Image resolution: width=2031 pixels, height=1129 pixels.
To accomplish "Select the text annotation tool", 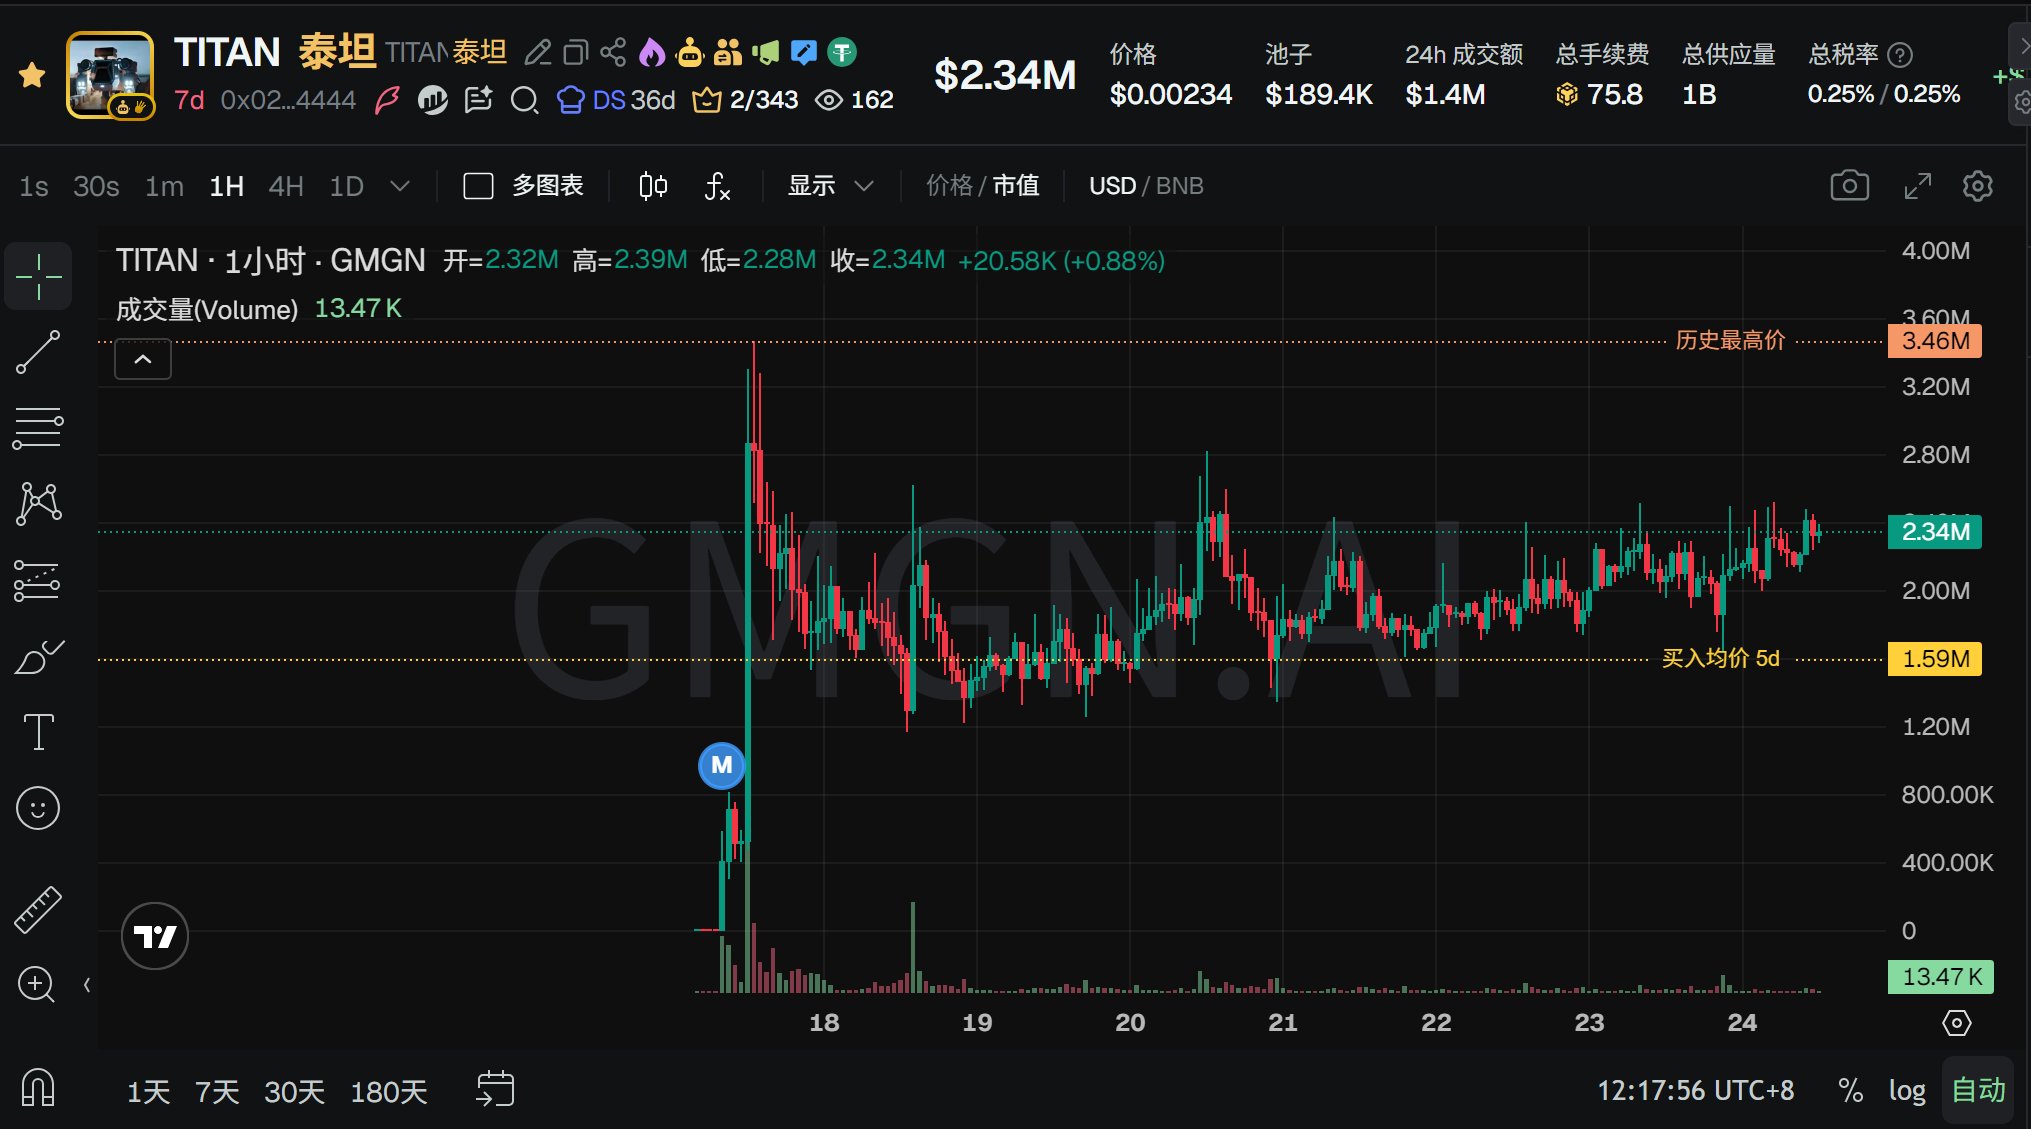I will click(38, 732).
